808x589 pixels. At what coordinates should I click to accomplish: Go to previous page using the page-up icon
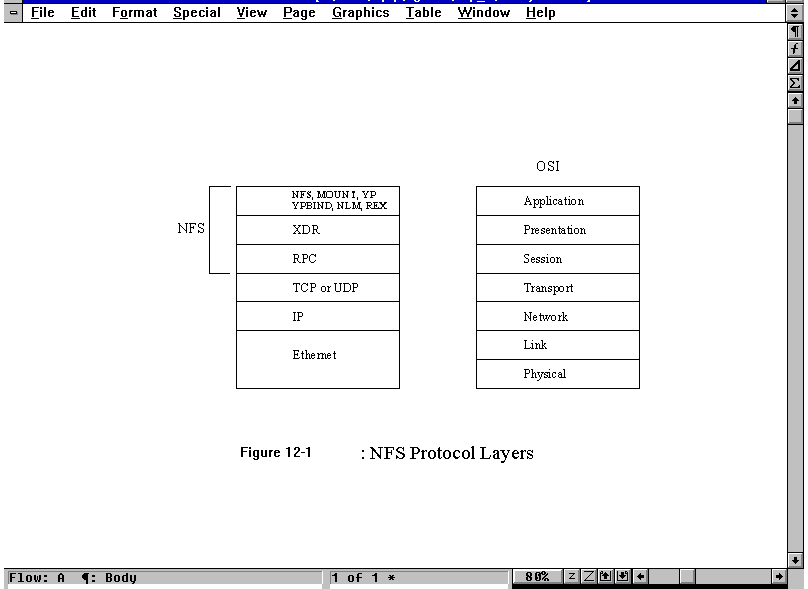pyautogui.click(x=606, y=577)
